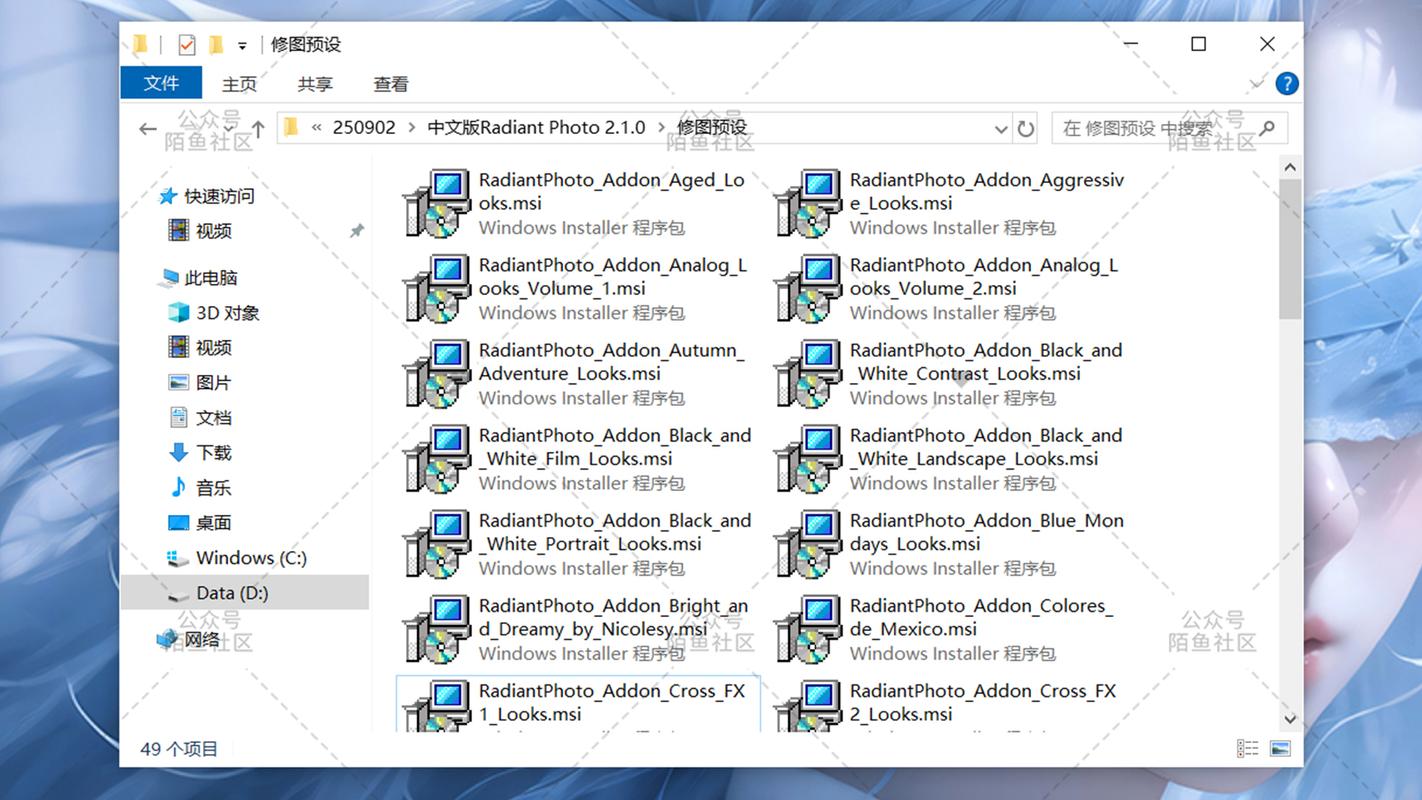Image resolution: width=1422 pixels, height=800 pixels.
Task: Select the 3D 对象 folder icon
Action: tap(178, 313)
